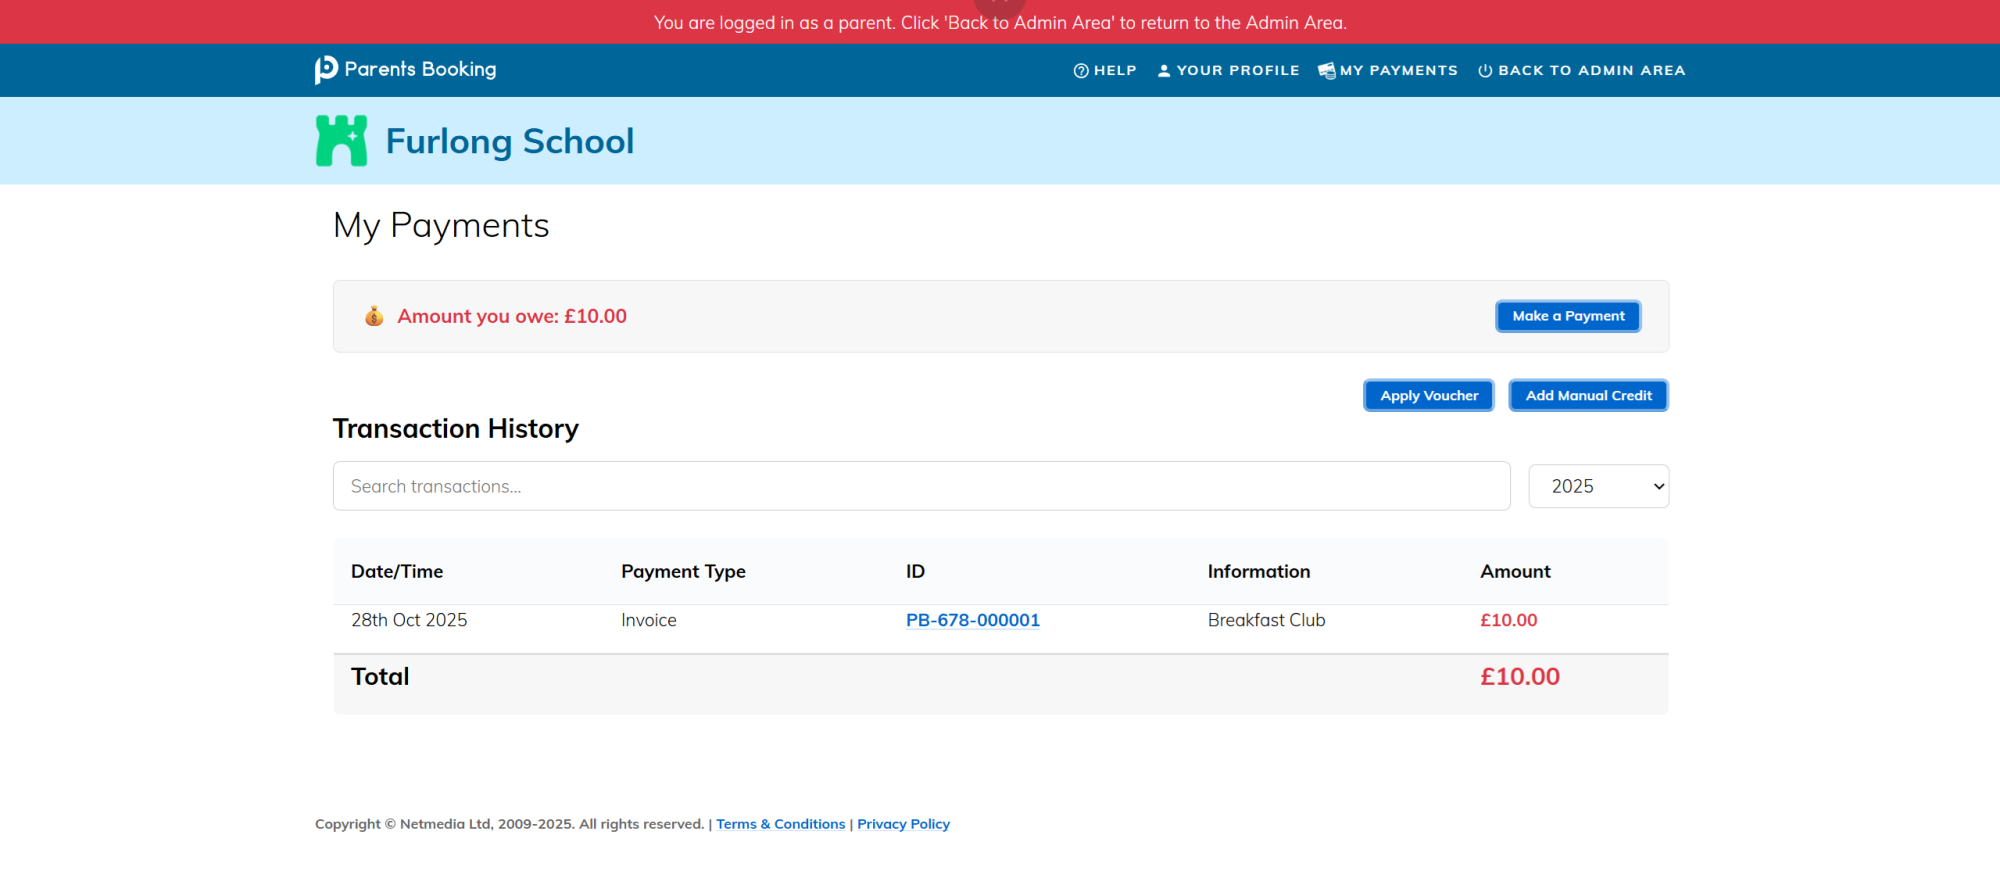Return via Back to Admin Area
Screen dimensions: 2000x885
point(1591,71)
